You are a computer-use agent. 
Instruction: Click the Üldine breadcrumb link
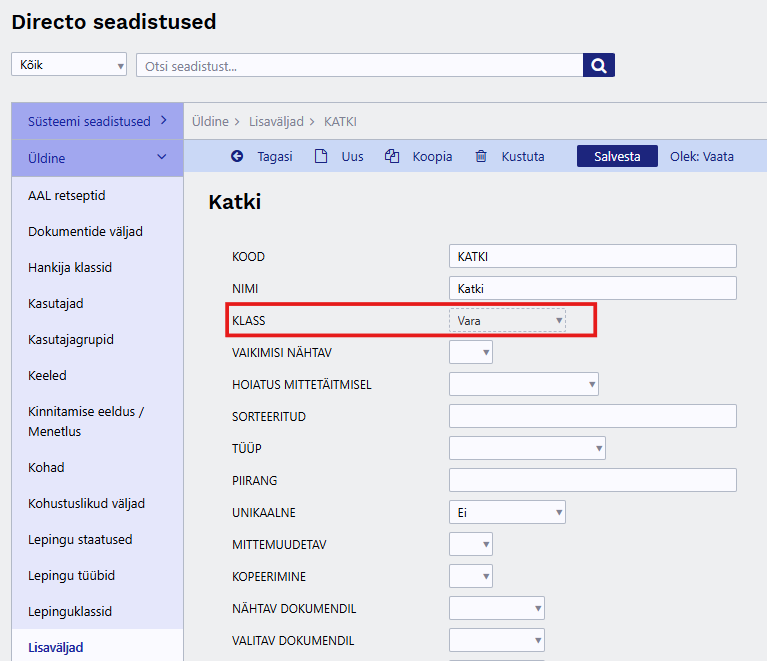pos(209,121)
